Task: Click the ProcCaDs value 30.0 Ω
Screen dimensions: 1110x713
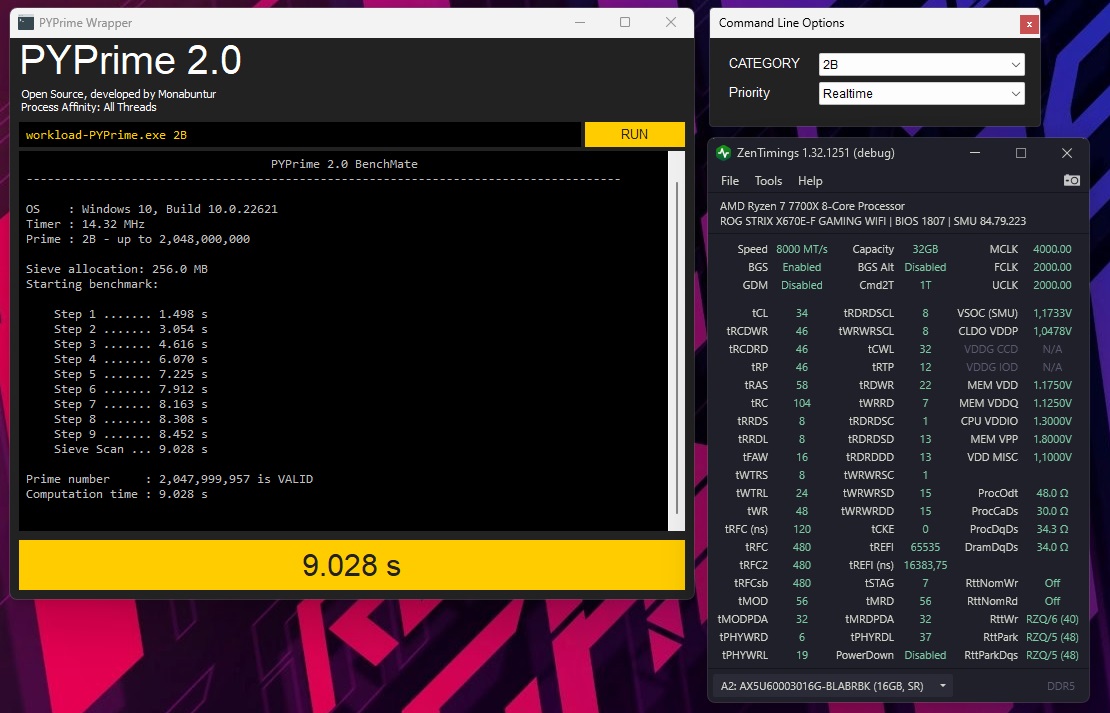Action: pos(1052,511)
